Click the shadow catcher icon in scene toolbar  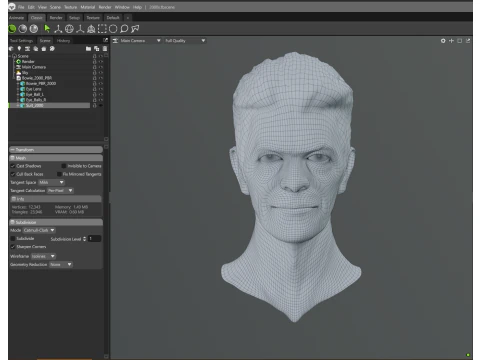point(44,49)
